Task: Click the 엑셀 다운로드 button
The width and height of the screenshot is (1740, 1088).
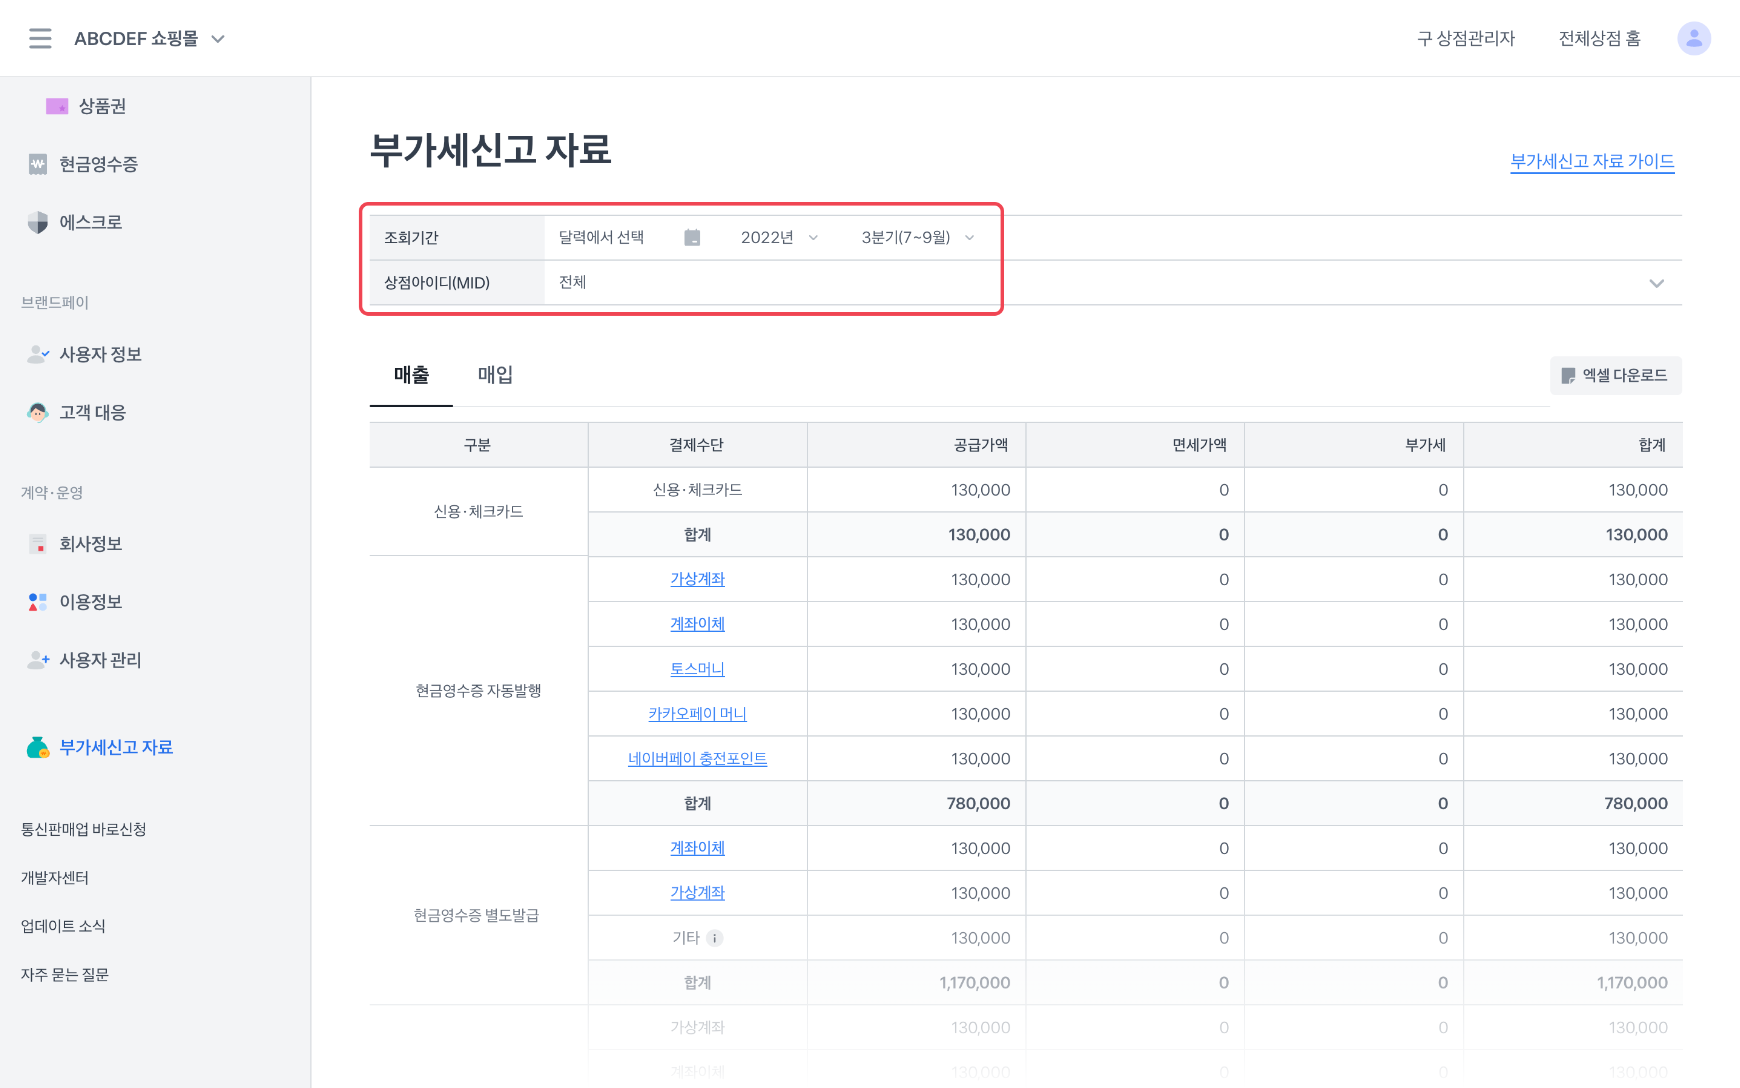Action: tap(1615, 375)
